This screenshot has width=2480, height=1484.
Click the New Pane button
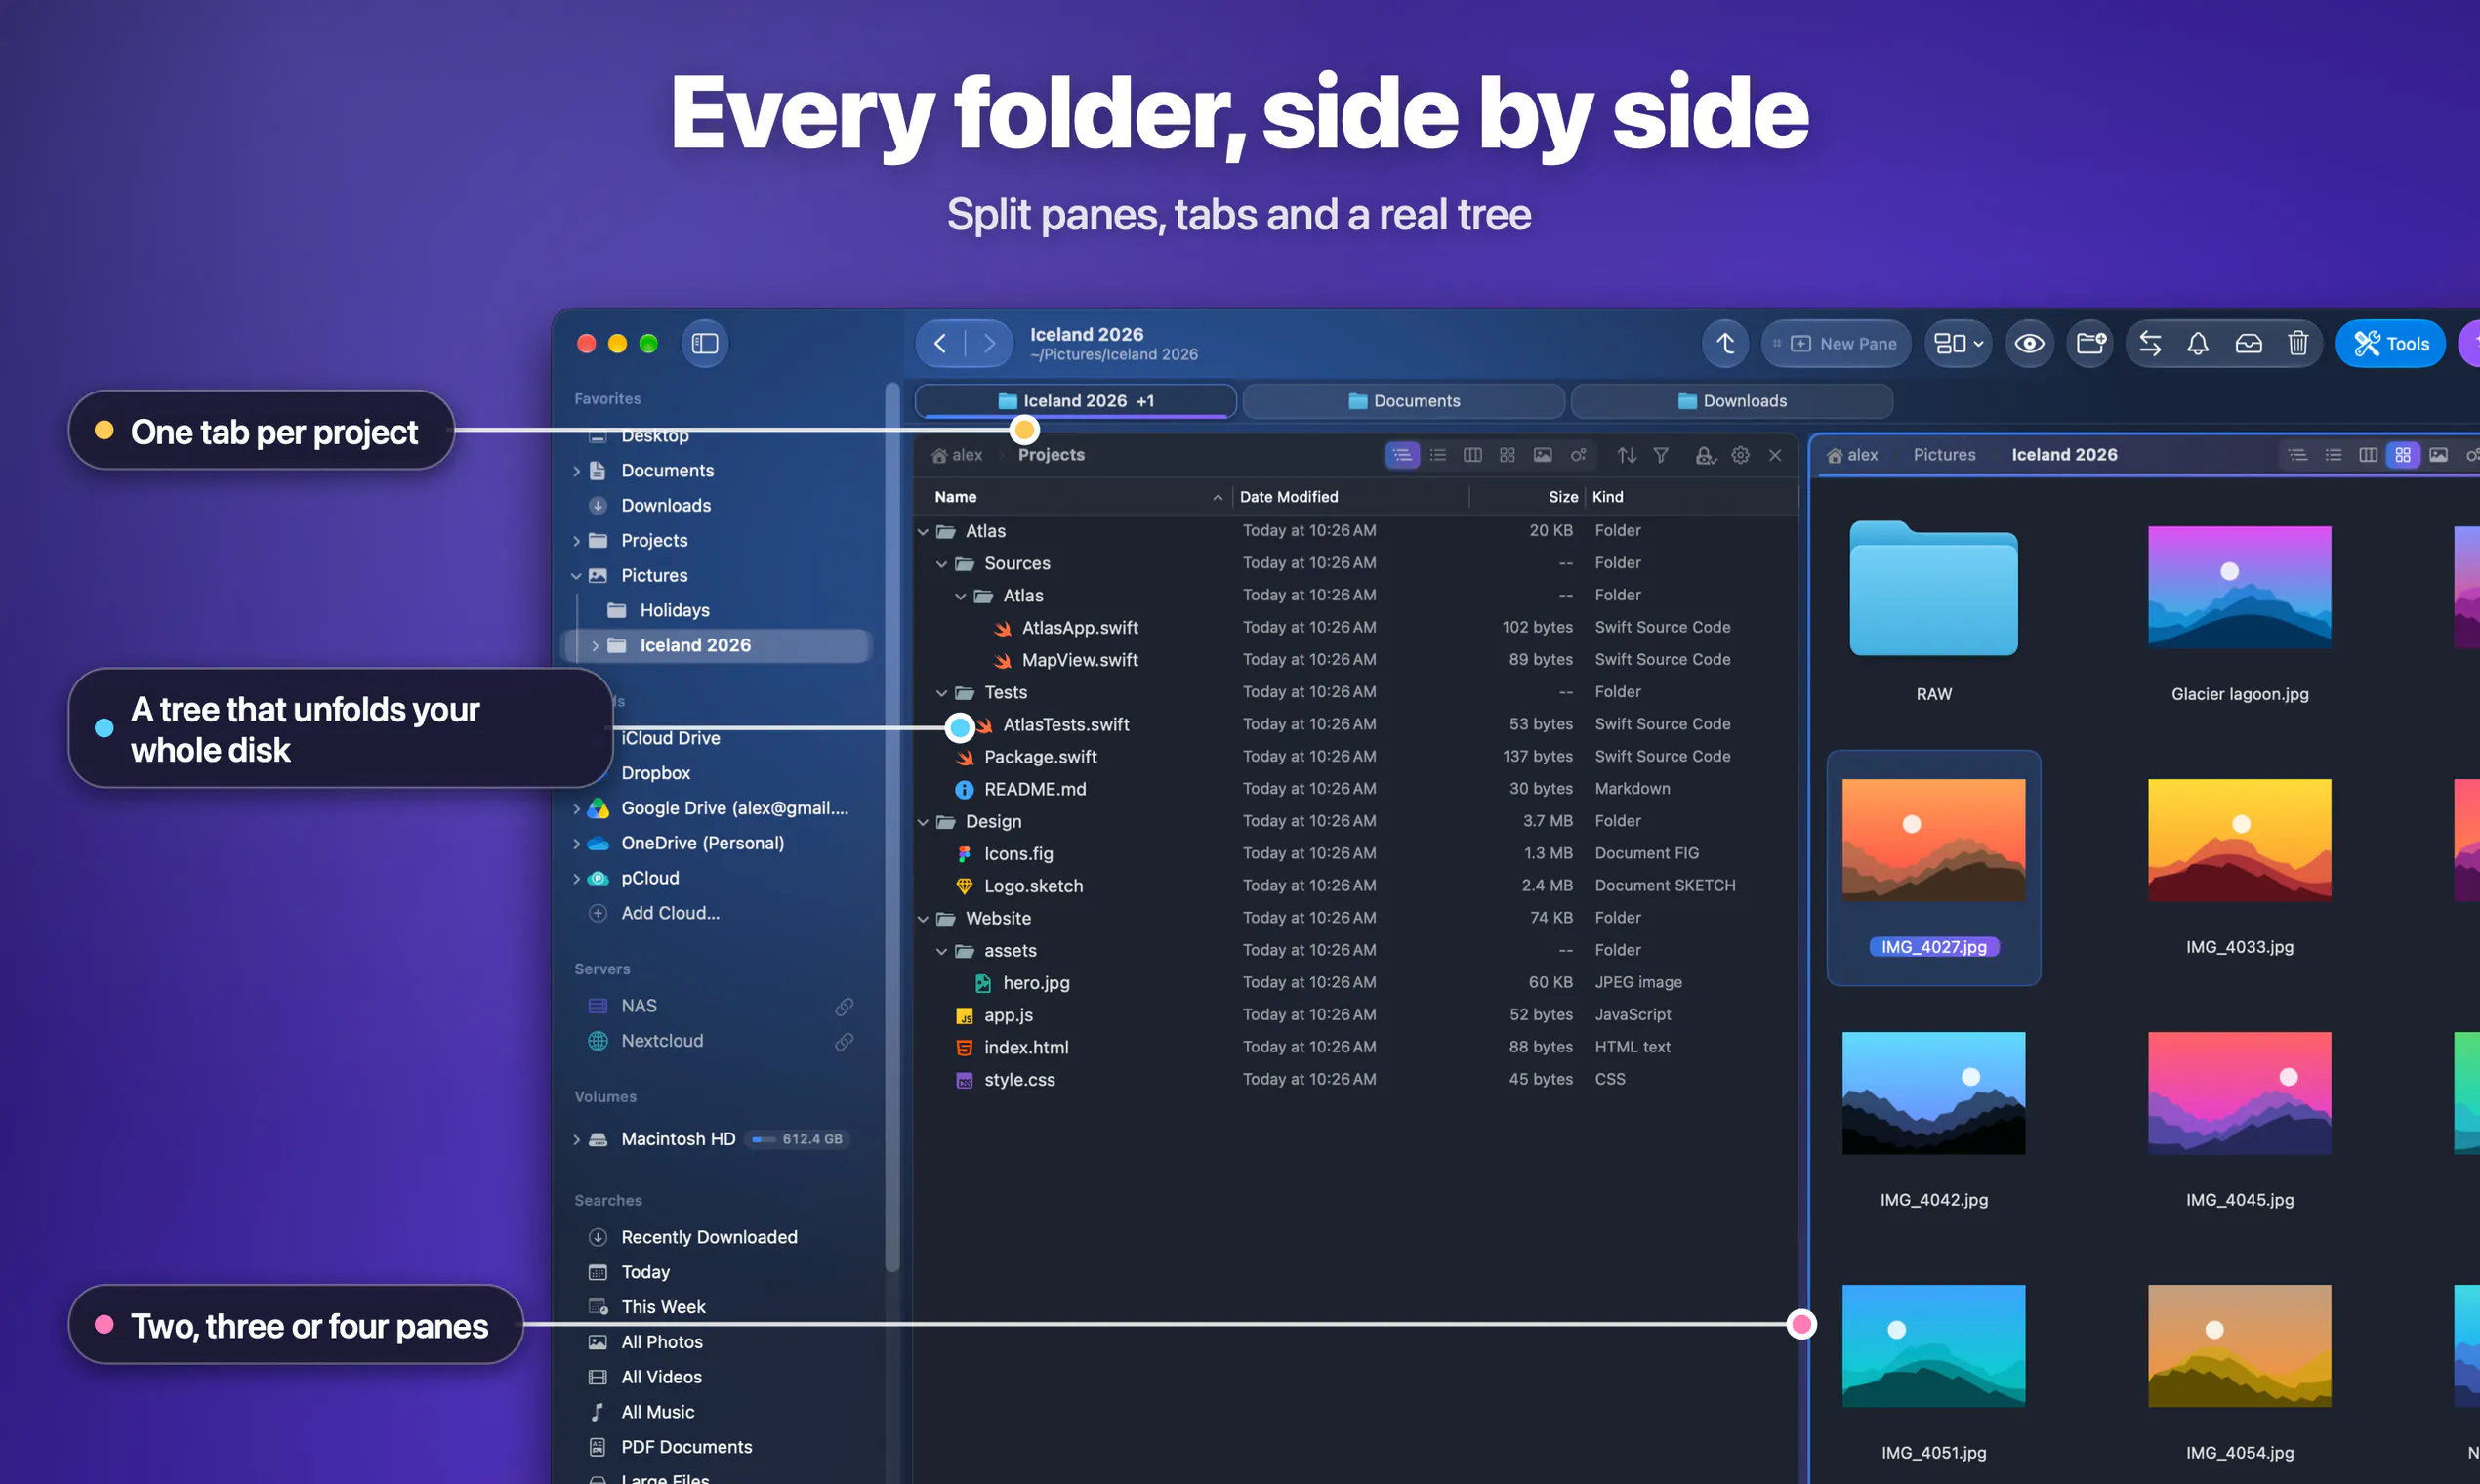1836,343
